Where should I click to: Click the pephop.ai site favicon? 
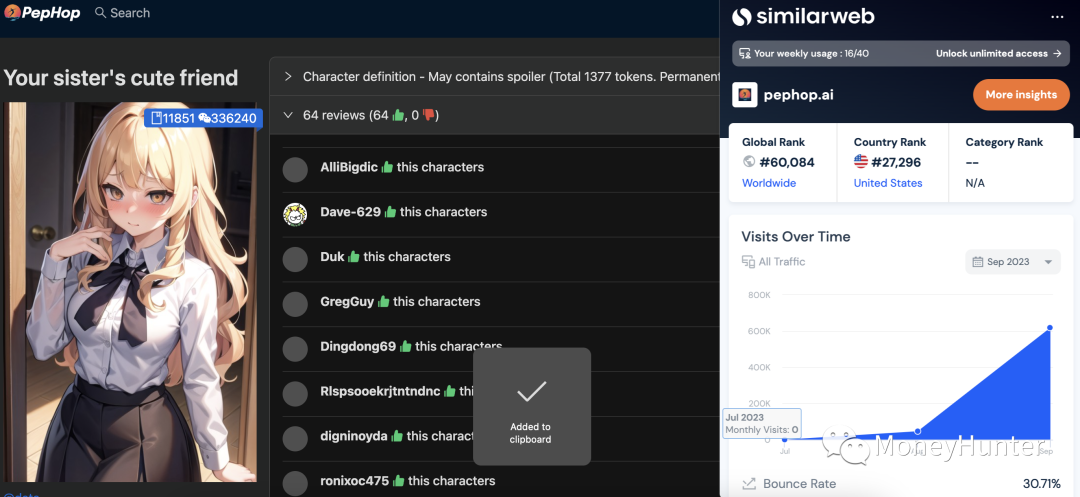[745, 95]
